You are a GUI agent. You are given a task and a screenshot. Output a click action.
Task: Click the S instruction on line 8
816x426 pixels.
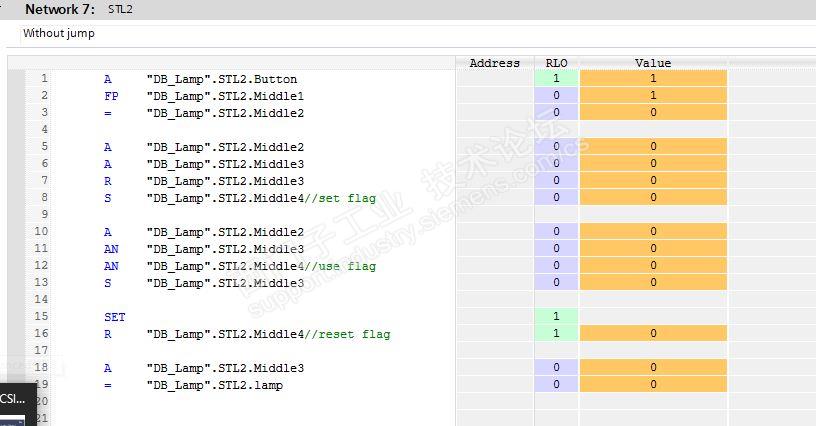108,198
